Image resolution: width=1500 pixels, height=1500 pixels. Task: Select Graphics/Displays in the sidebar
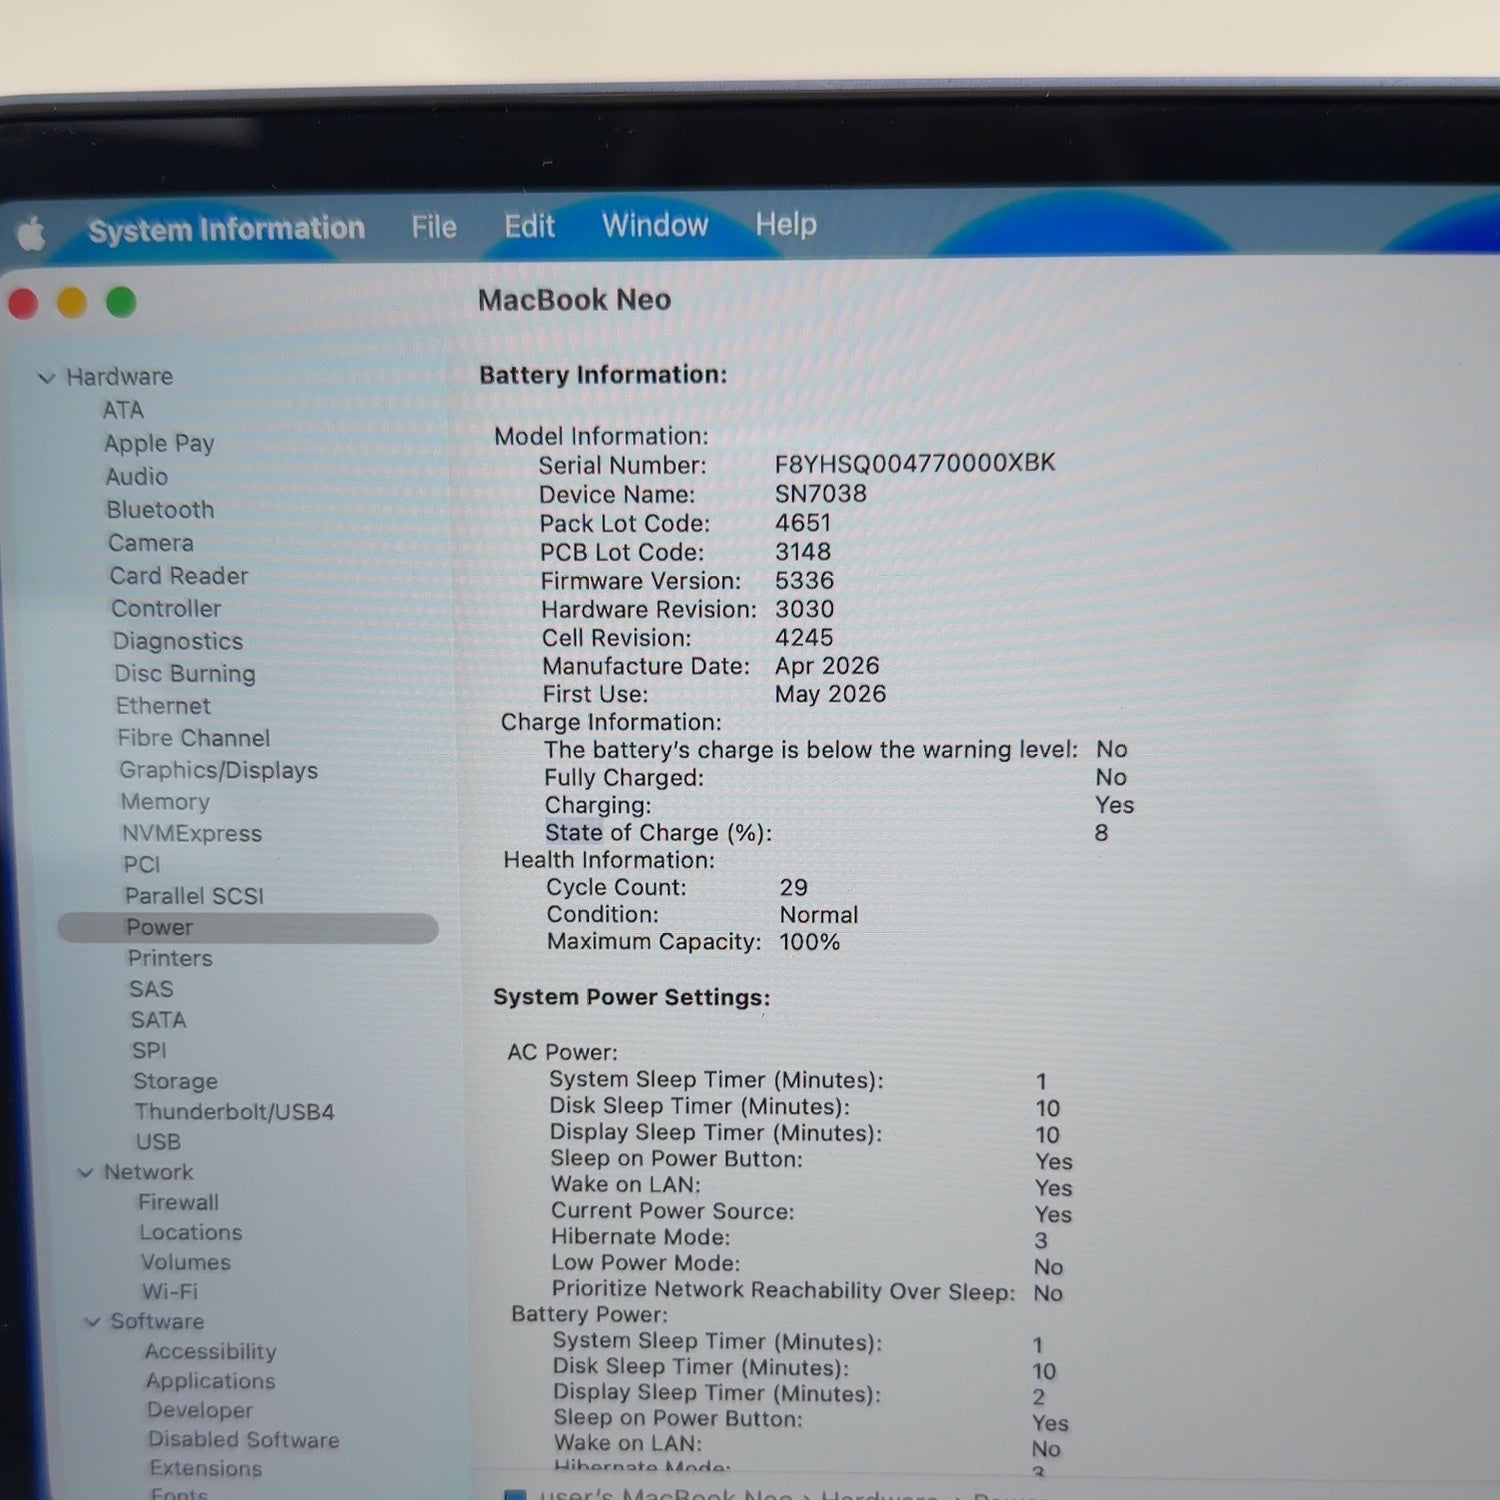[x=218, y=770]
